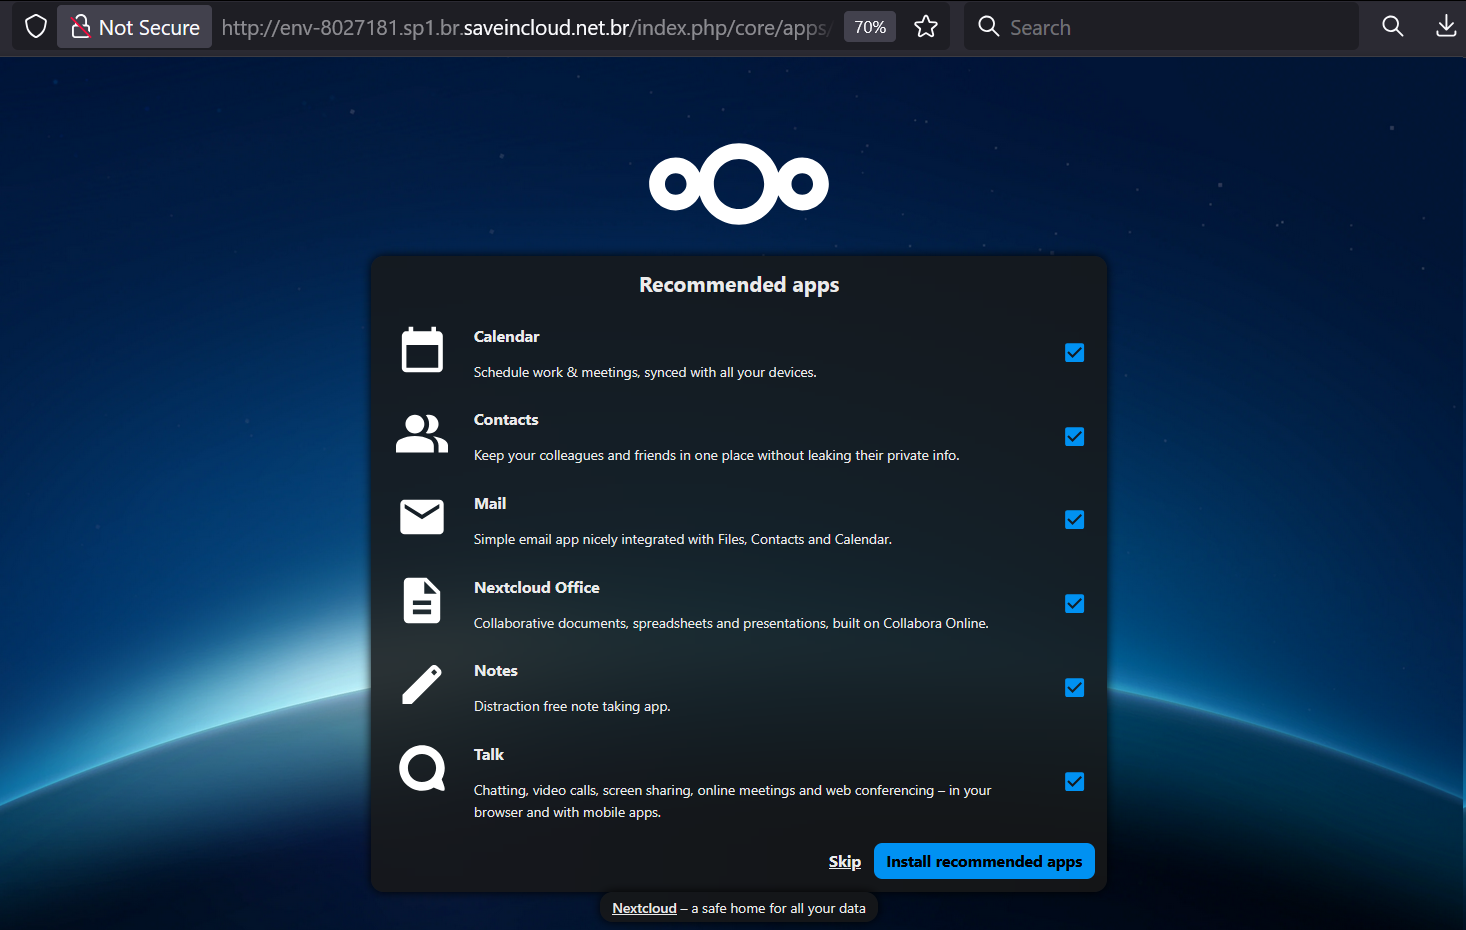
Task: Uncheck the Mail app checkbox
Action: [1075, 520]
